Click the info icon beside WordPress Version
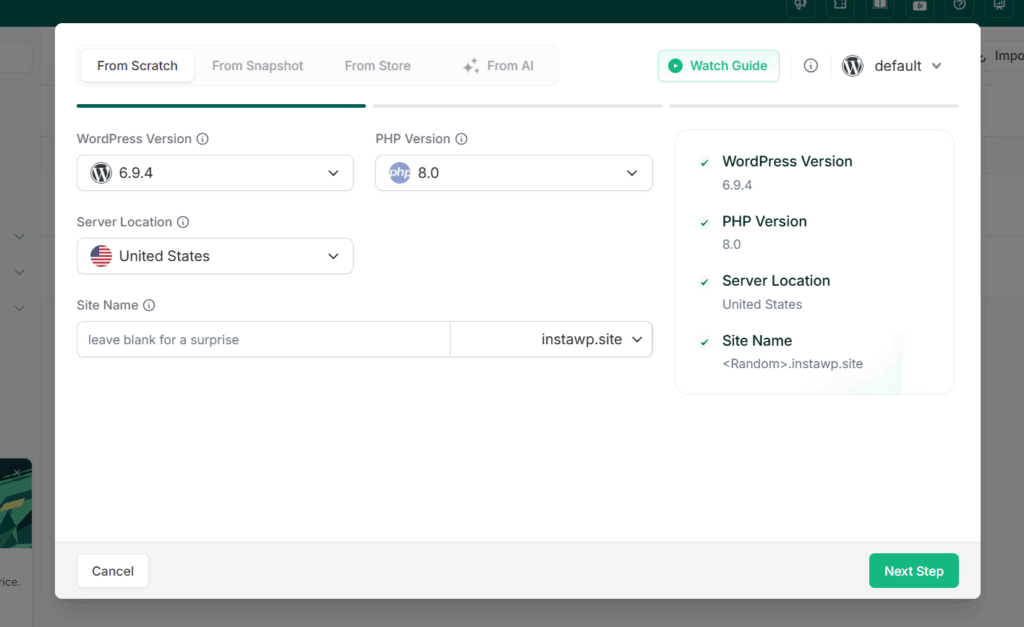Viewport: 1024px width, 627px height. point(202,139)
